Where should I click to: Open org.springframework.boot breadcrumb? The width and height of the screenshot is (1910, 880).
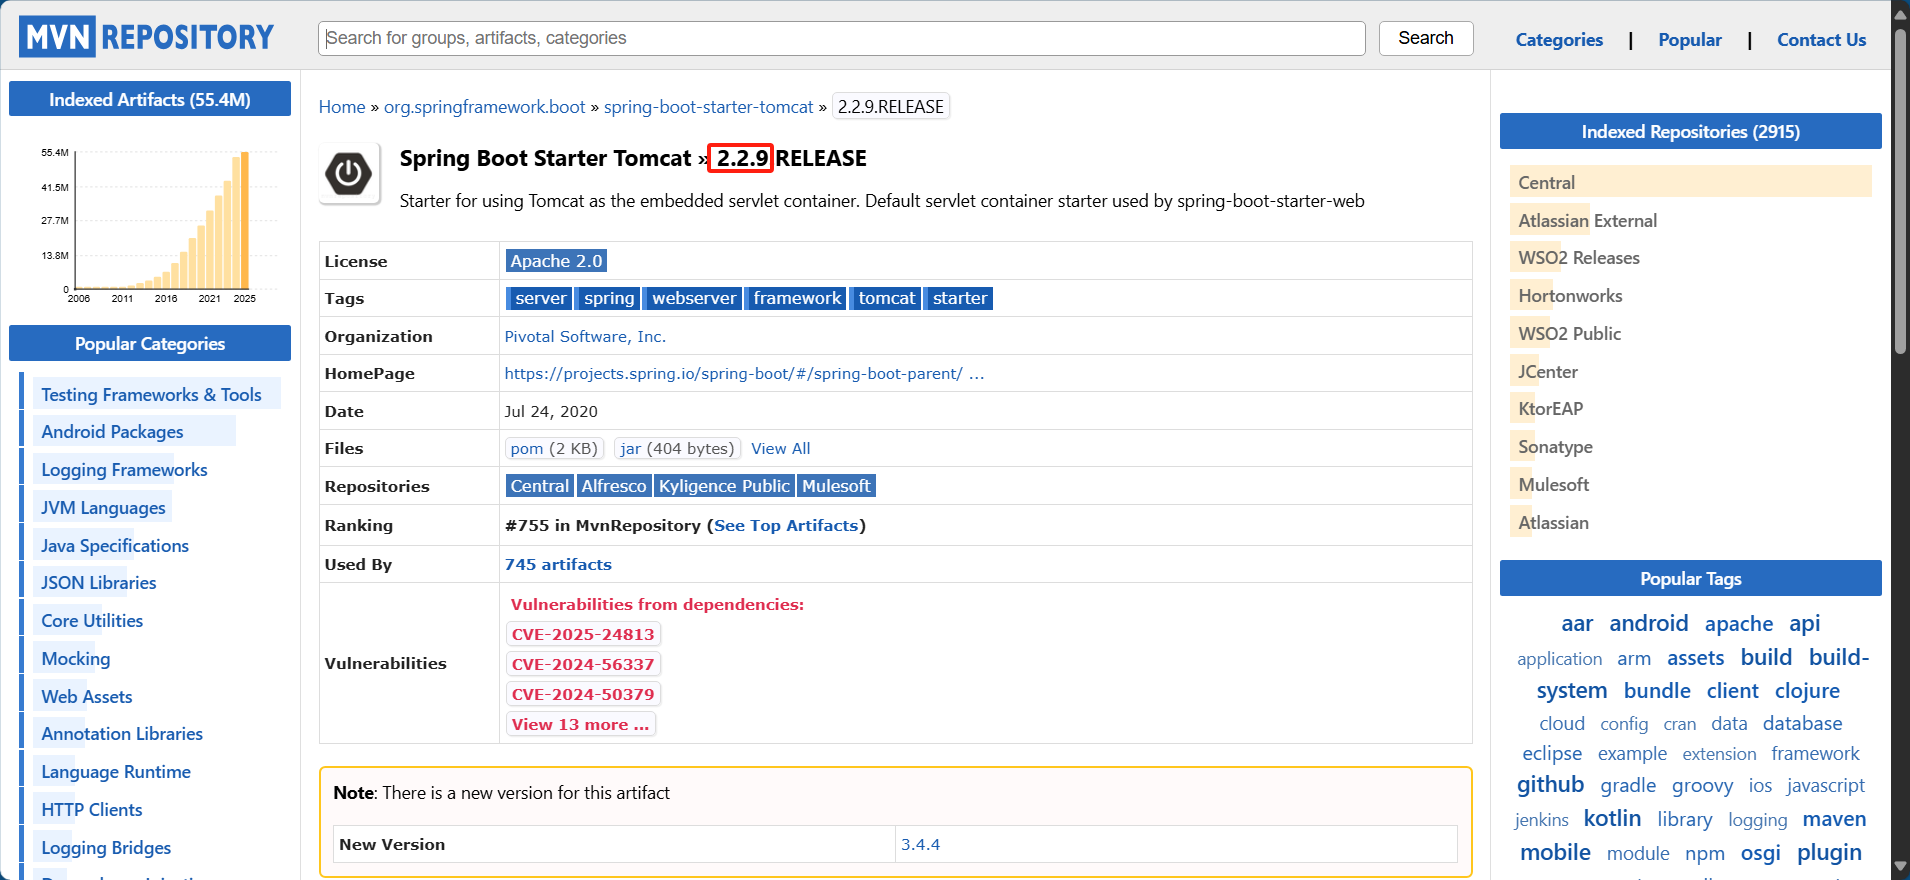coord(484,107)
